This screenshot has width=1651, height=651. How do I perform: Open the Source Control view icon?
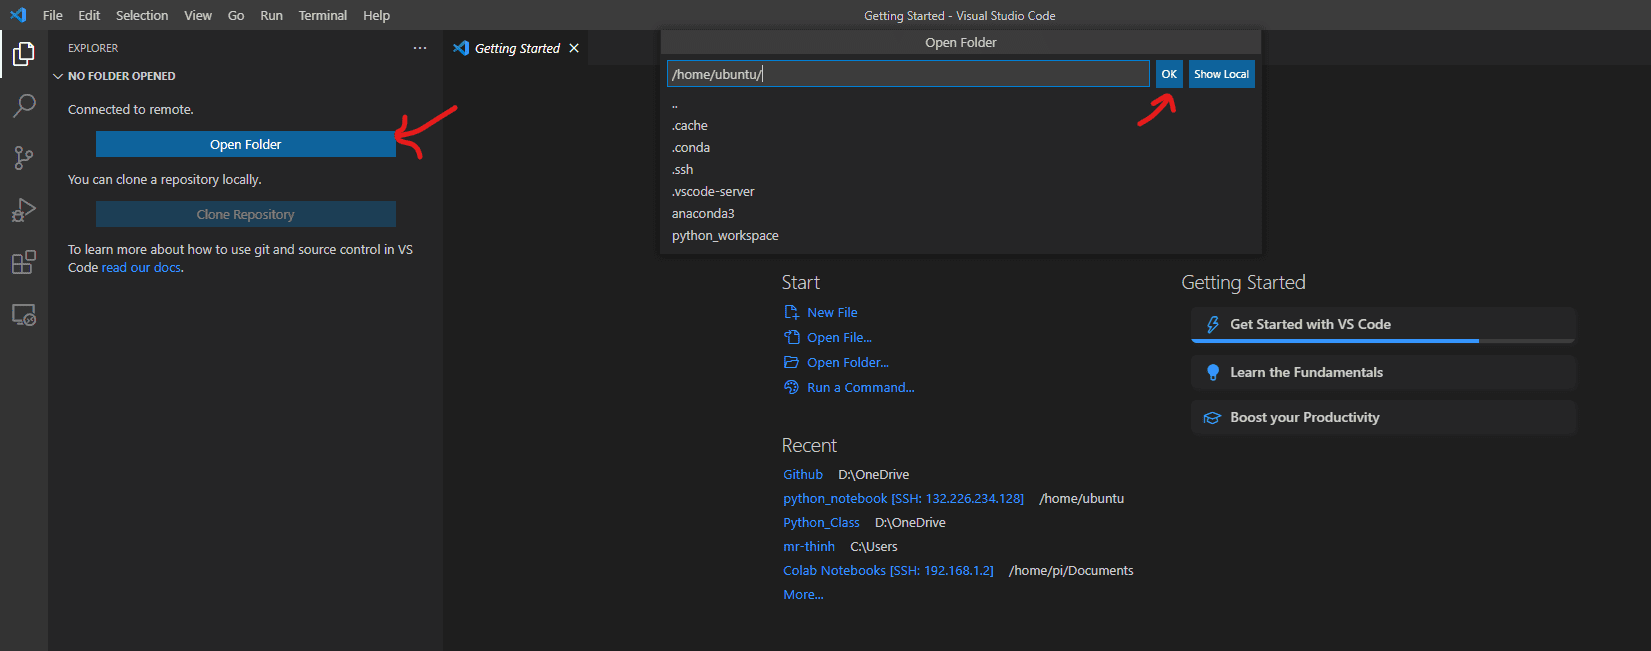pos(24,158)
